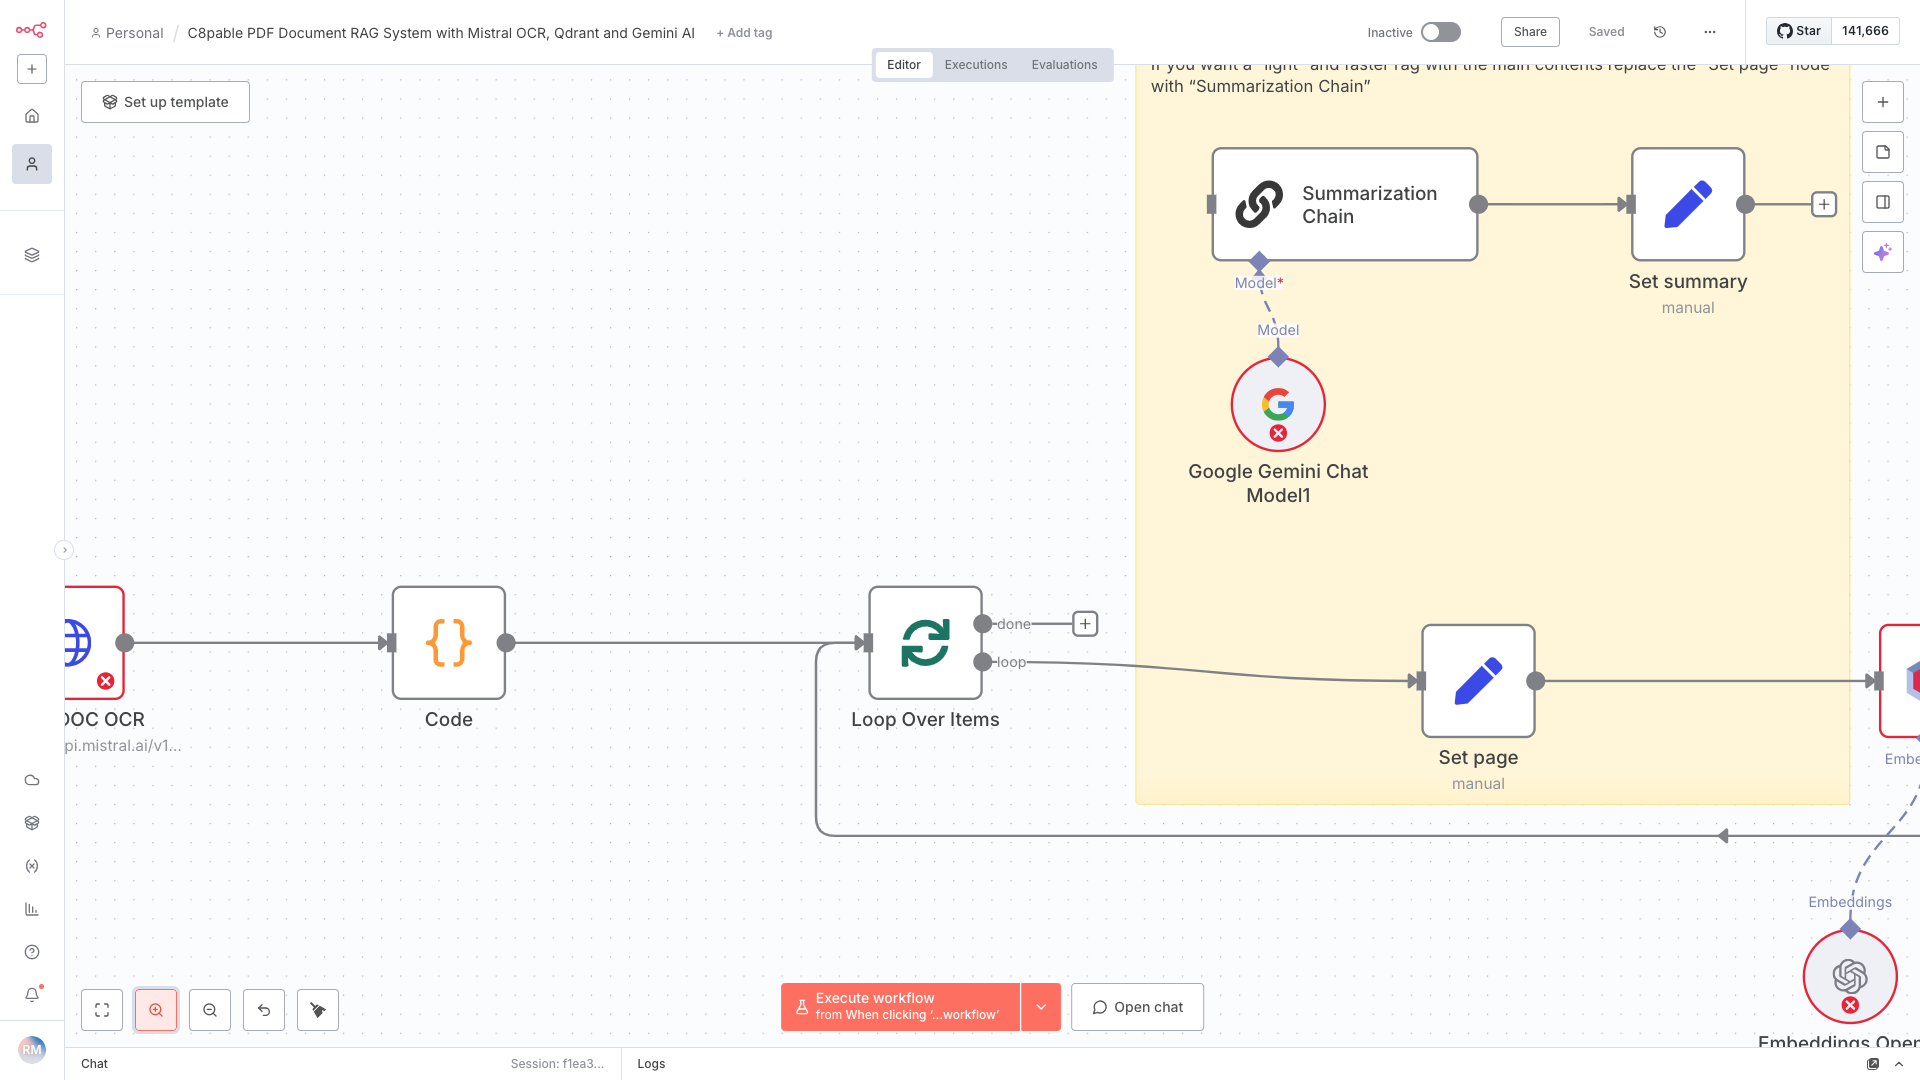Image resolution: width=1920 pixels, height=1080 pixels.
Task: Toggle the focus panel icon on right
Action: pyautogui.click(x=1883, y=202)
